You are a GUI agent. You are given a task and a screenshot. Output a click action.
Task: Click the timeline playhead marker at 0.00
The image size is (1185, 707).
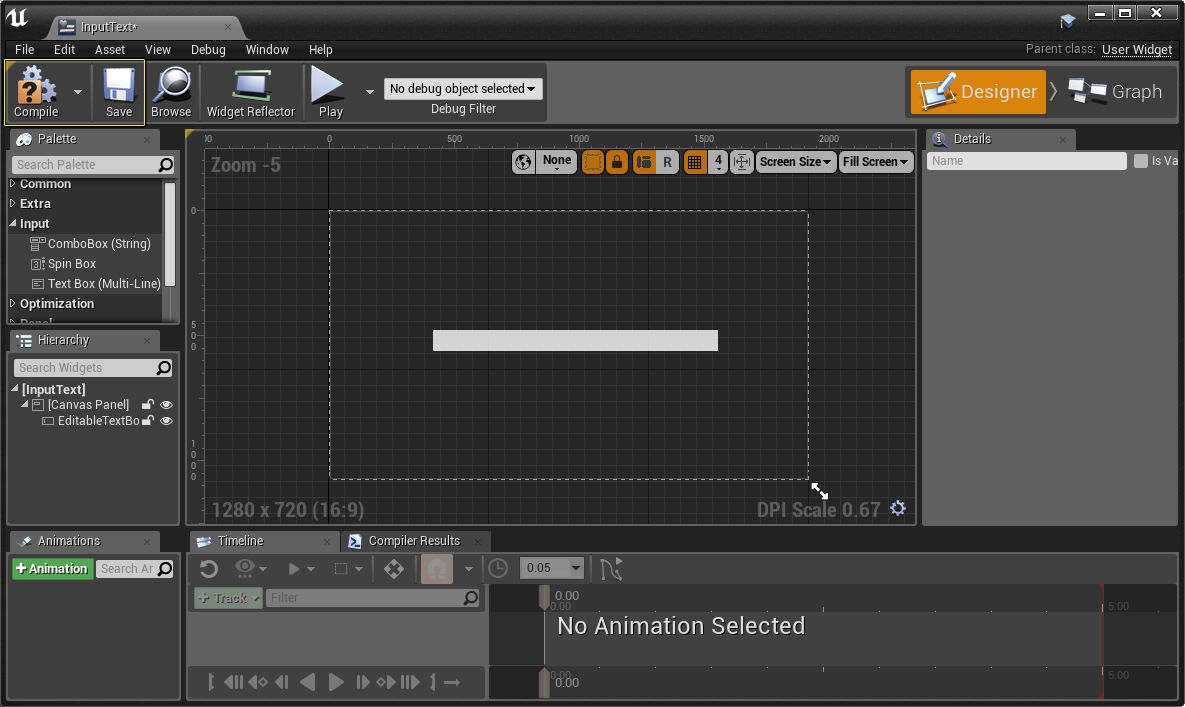(x=544, y=597)
